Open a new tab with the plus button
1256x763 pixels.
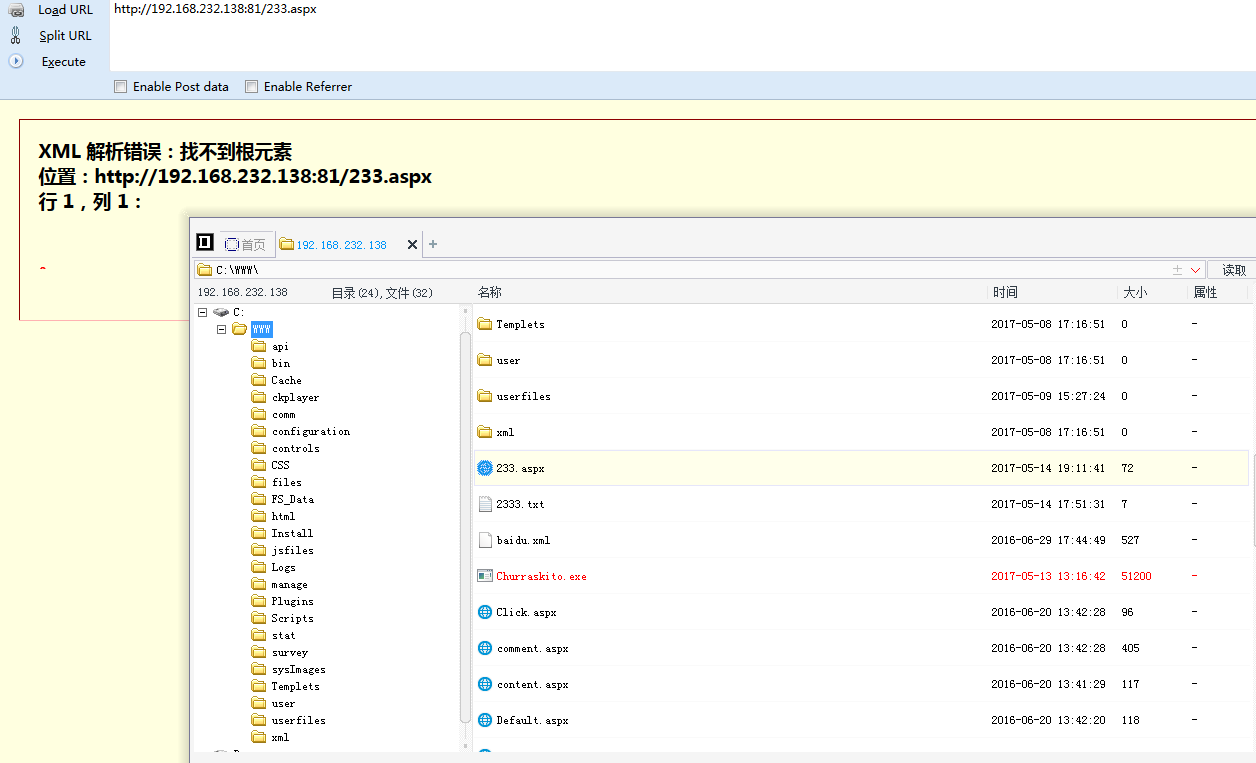point(432,243)
